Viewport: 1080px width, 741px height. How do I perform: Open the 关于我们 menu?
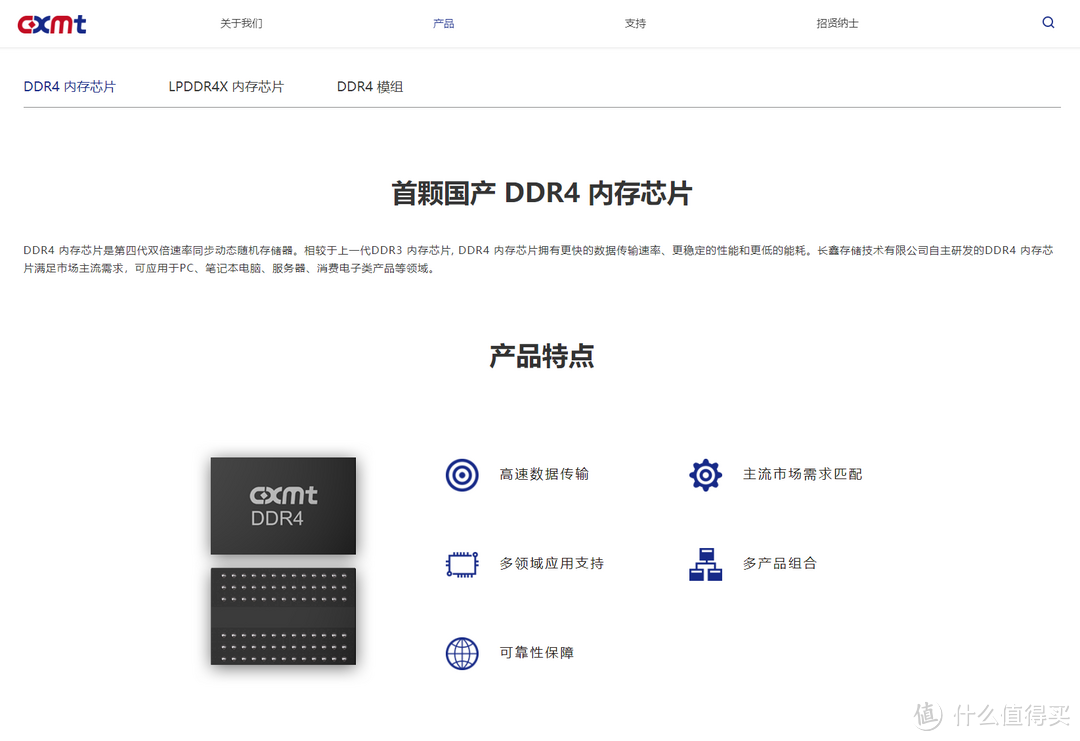tap(240, 22)
